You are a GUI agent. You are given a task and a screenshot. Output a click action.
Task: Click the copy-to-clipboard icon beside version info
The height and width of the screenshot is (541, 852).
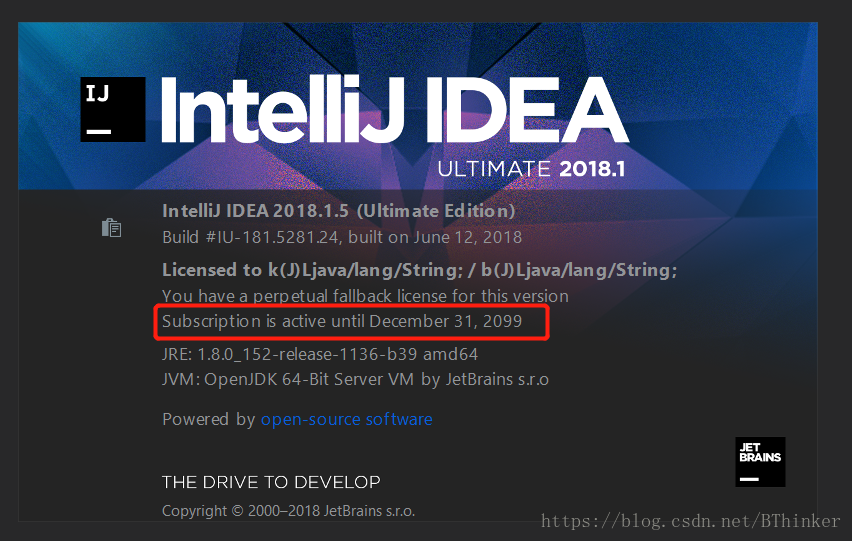(111, 228)
